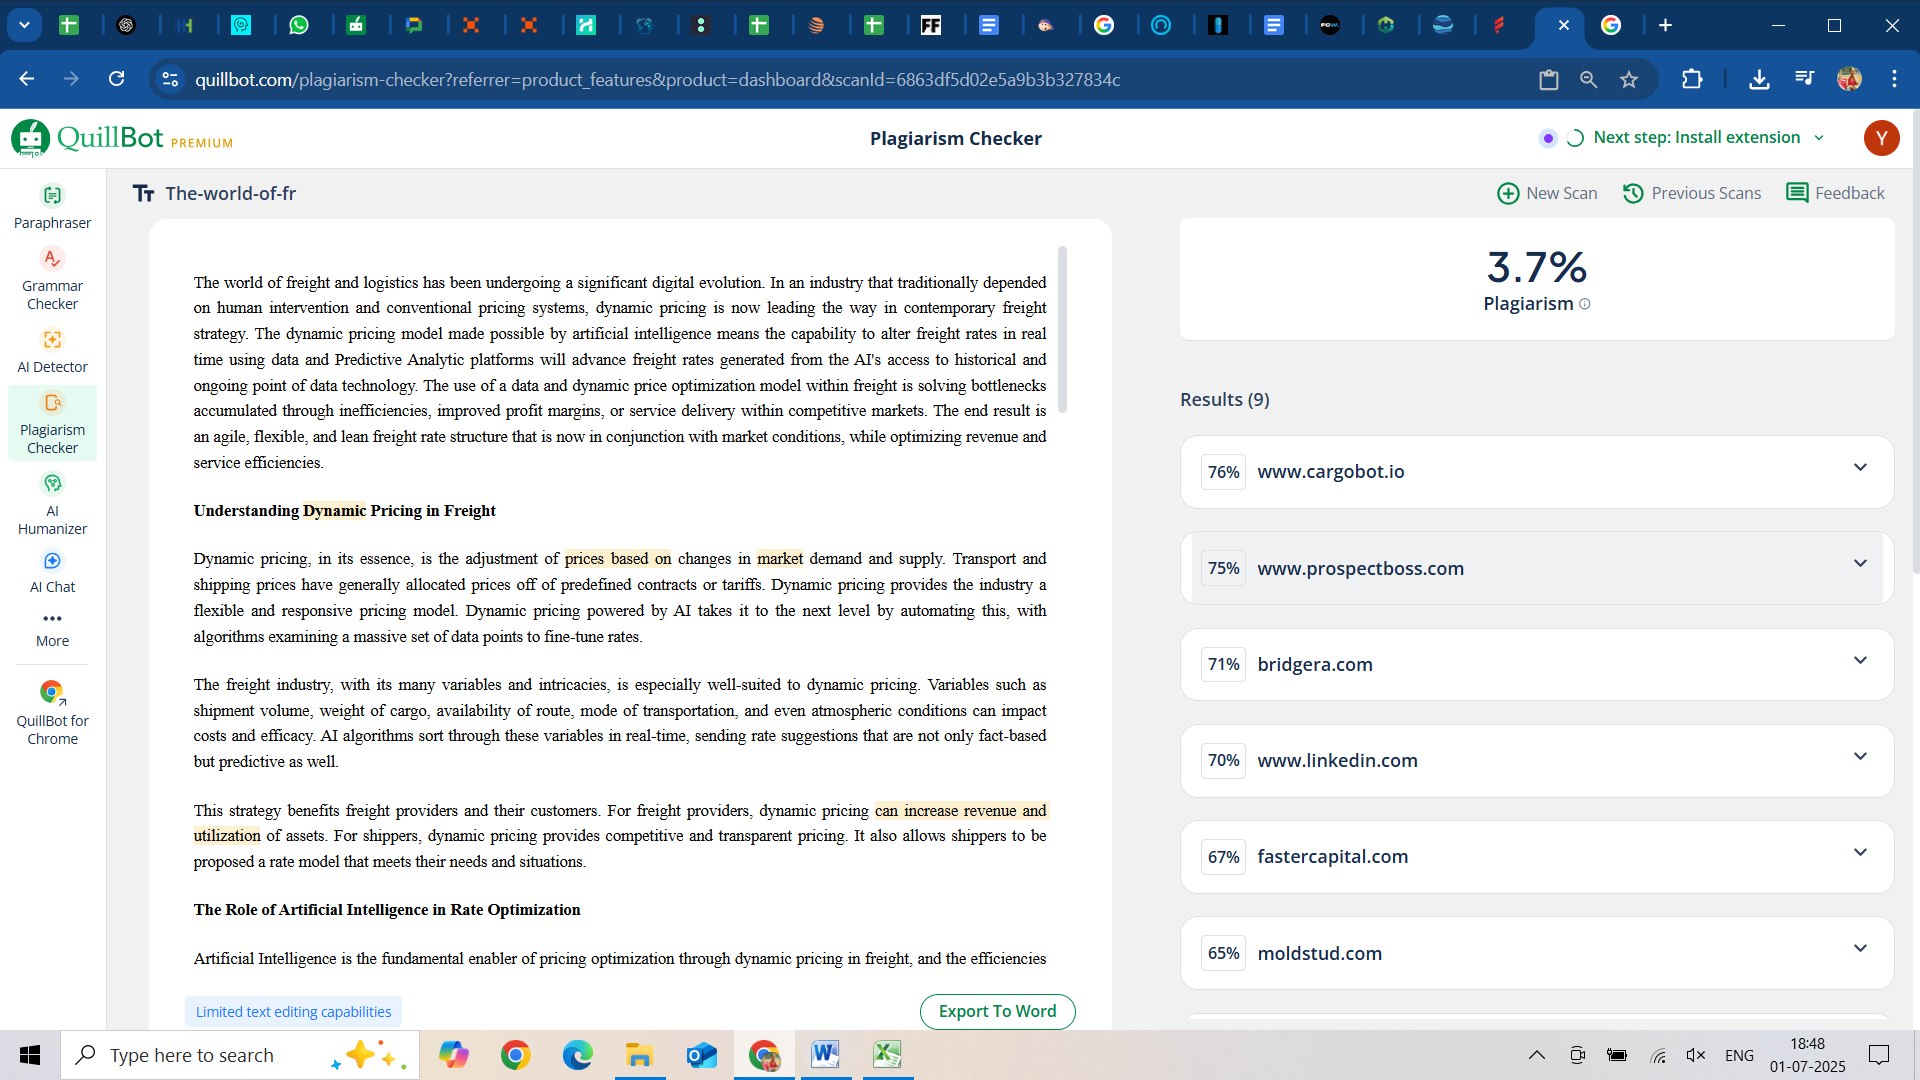
Task: Open the Paraphraser tool in sidebar
Action: [52, 206]
